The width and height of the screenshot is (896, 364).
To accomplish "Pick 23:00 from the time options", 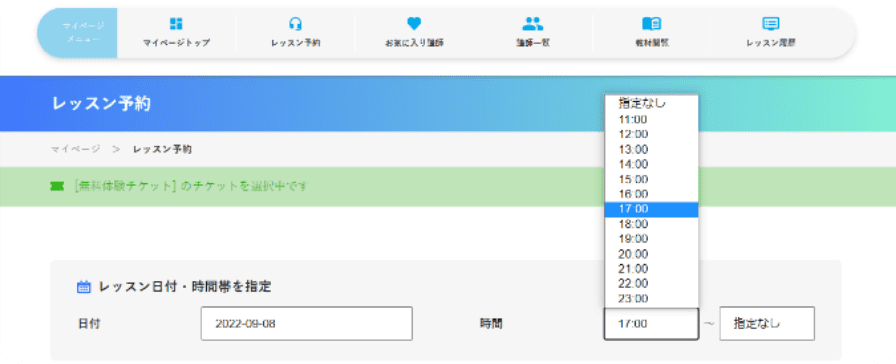I will pyautogui.click(x=651, y=298).
